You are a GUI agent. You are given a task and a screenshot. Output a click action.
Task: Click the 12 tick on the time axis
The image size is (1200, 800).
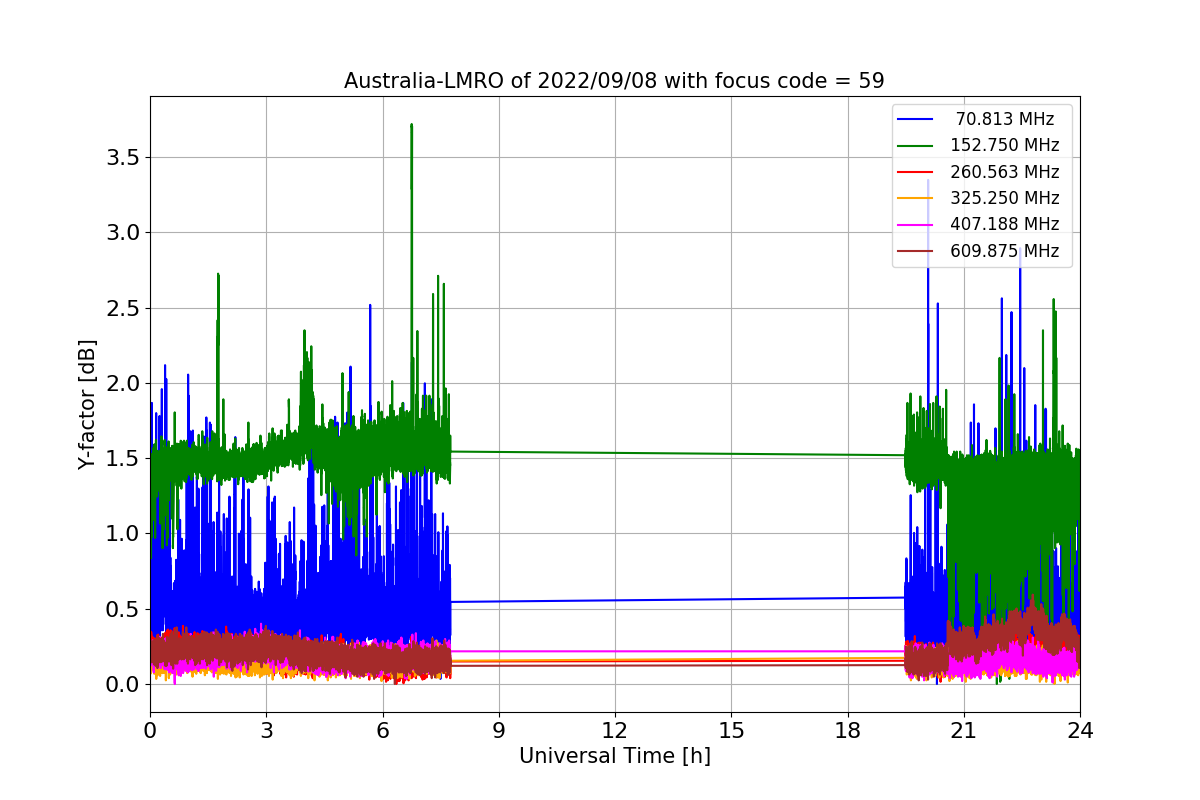615,731
